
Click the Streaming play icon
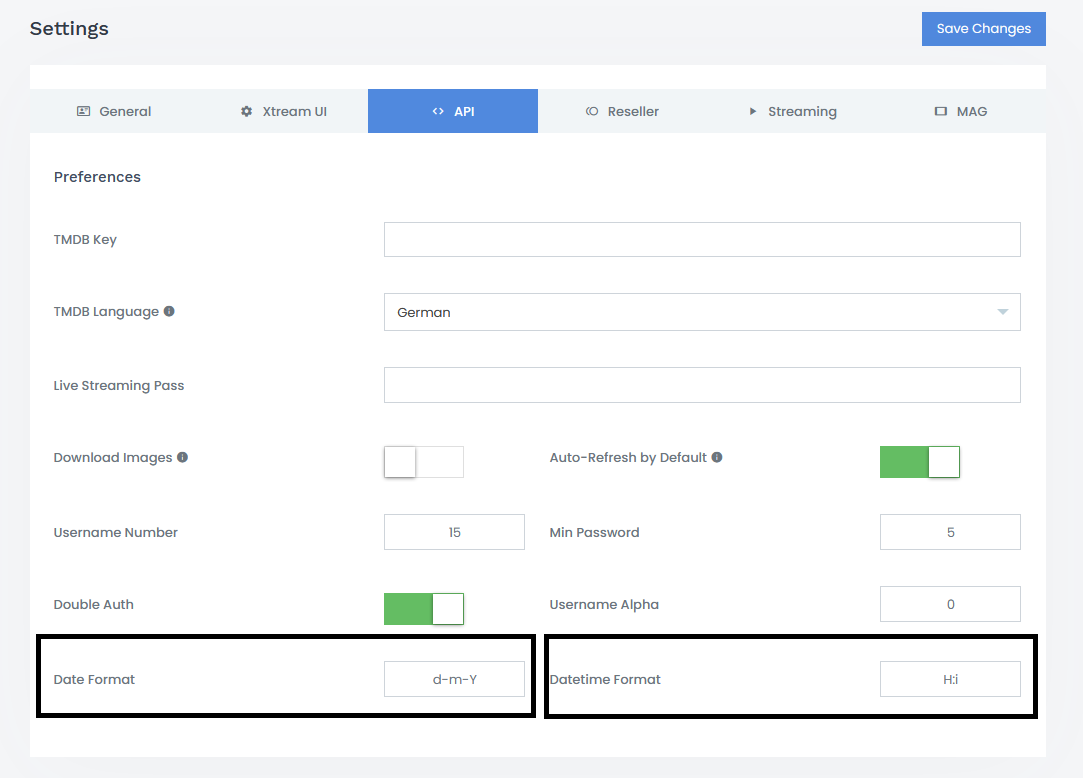(753, 111)
